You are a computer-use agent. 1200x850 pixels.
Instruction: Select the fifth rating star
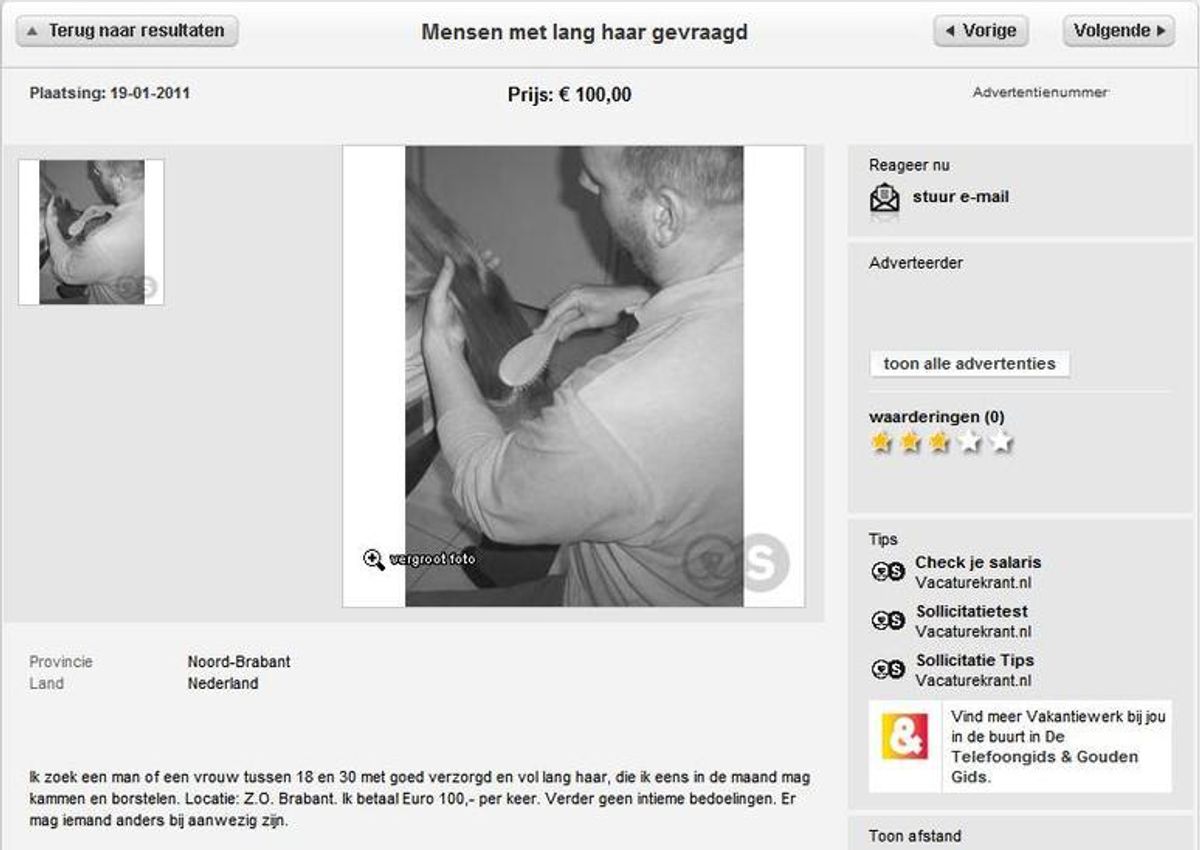1001,442
